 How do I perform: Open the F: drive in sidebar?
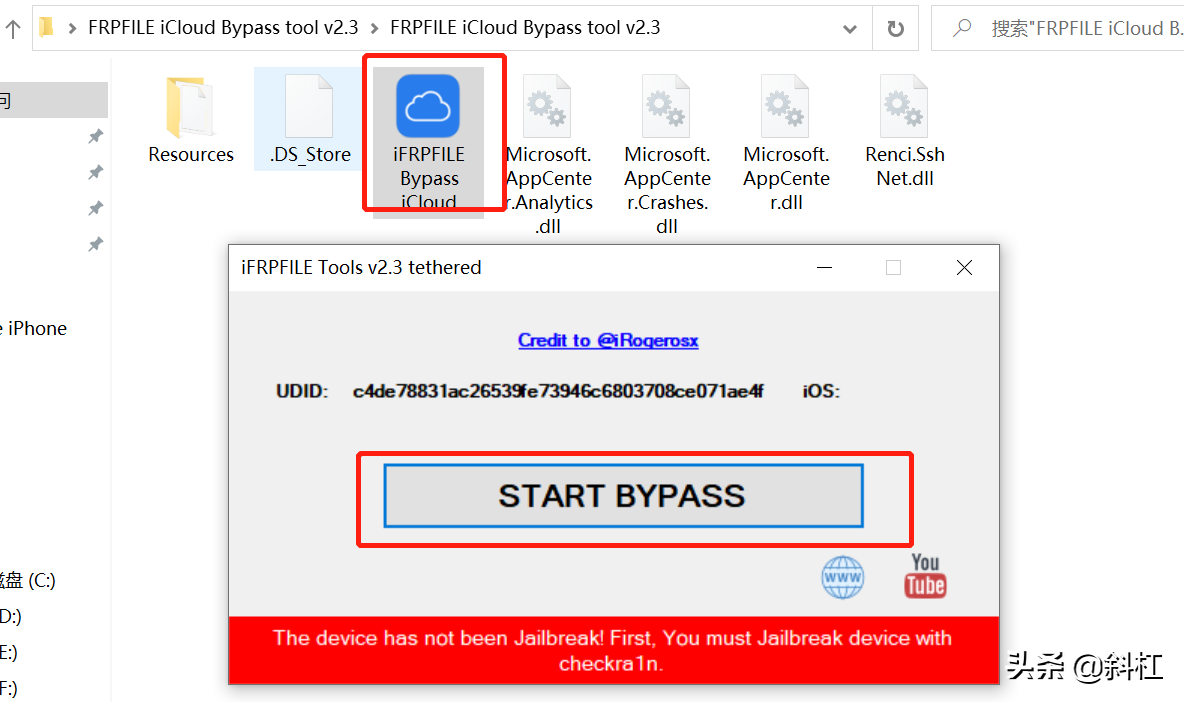point(9,688)
